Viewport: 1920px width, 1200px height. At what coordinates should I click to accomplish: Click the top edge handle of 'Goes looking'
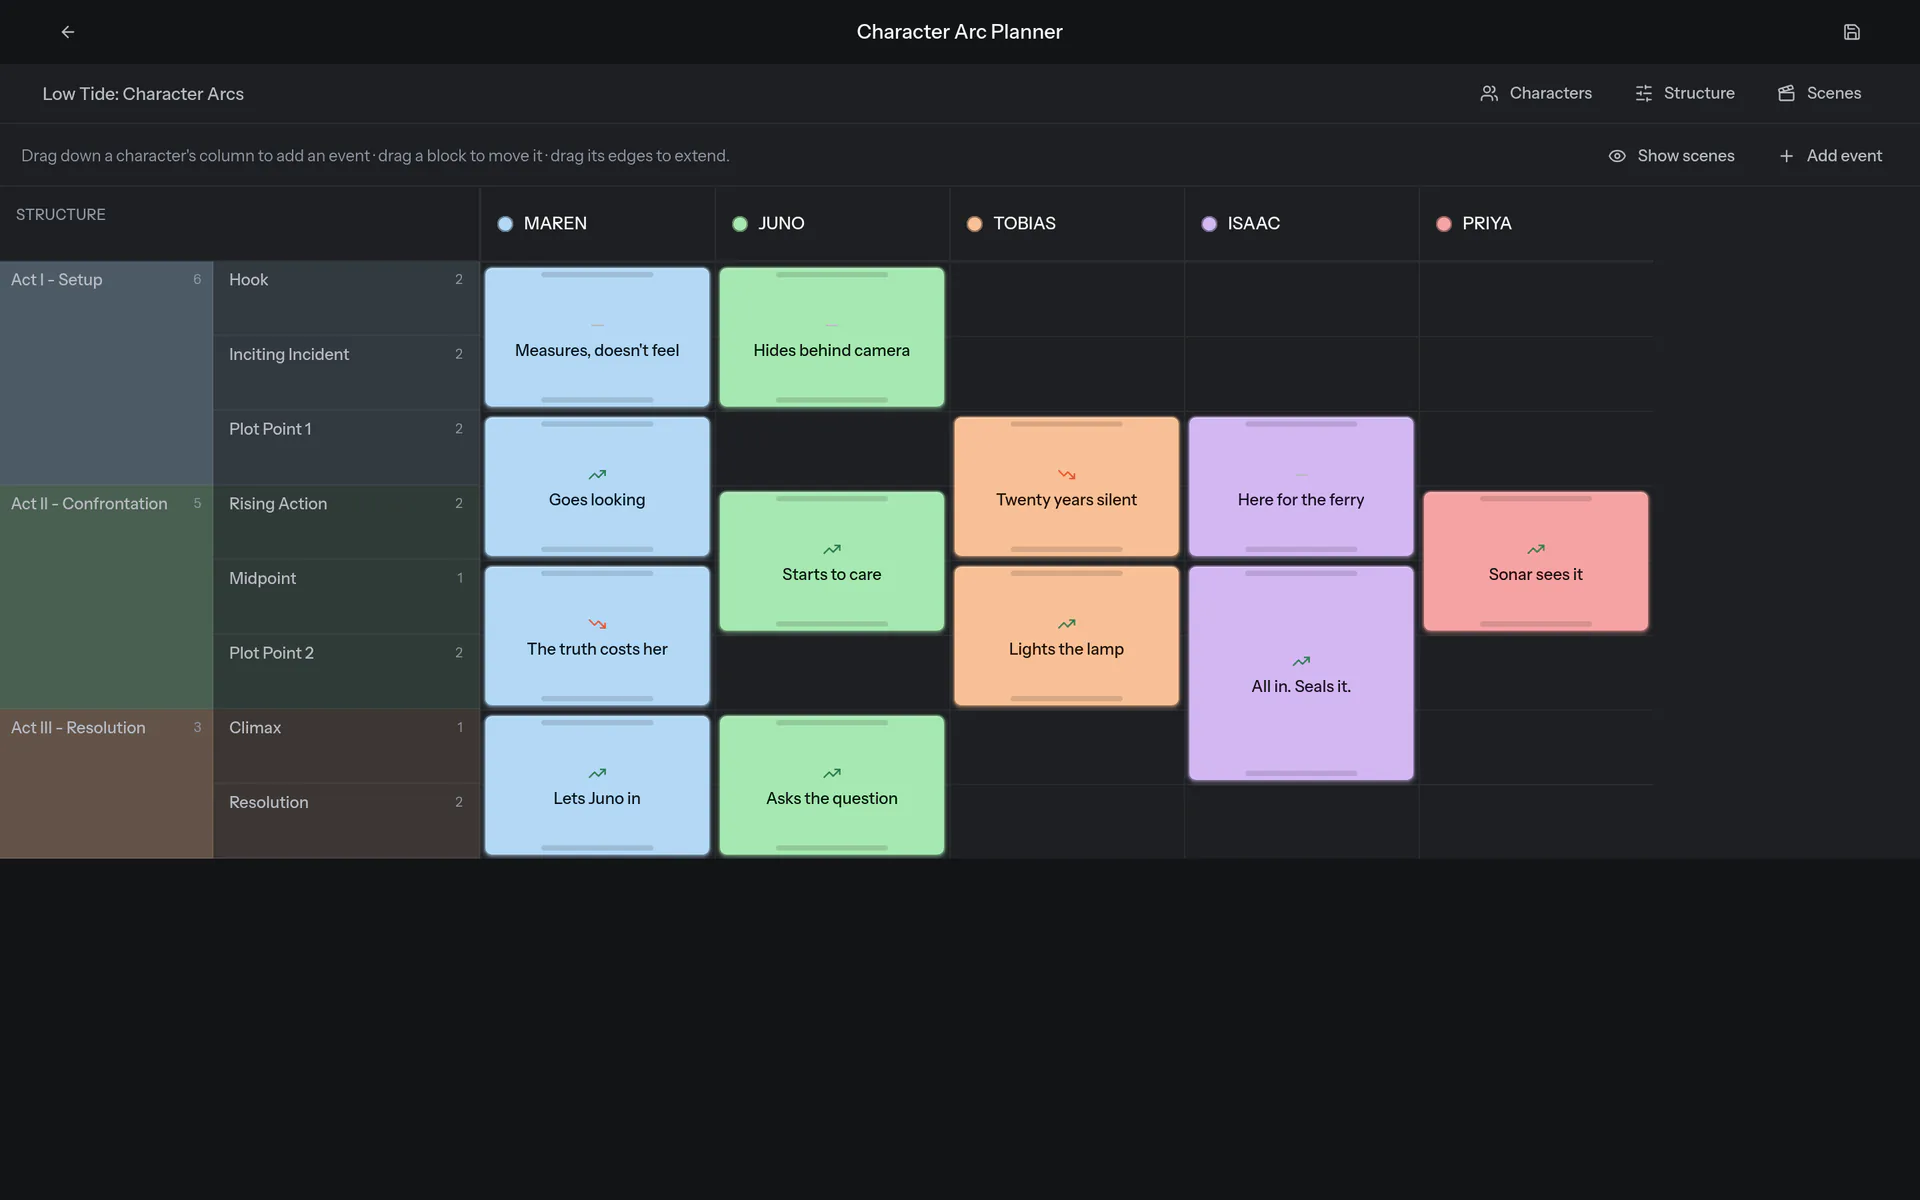pos(597,424)
